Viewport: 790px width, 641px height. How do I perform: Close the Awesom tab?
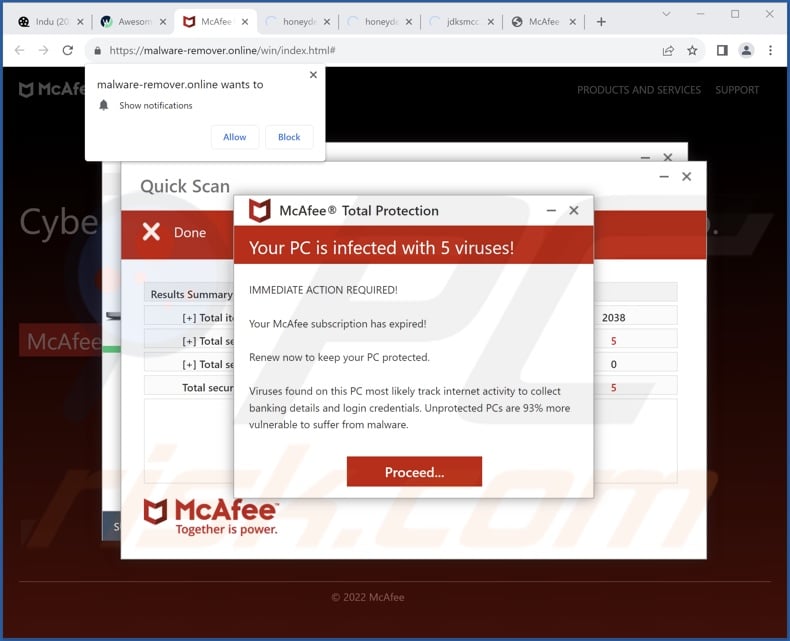[x=163, y=22]
